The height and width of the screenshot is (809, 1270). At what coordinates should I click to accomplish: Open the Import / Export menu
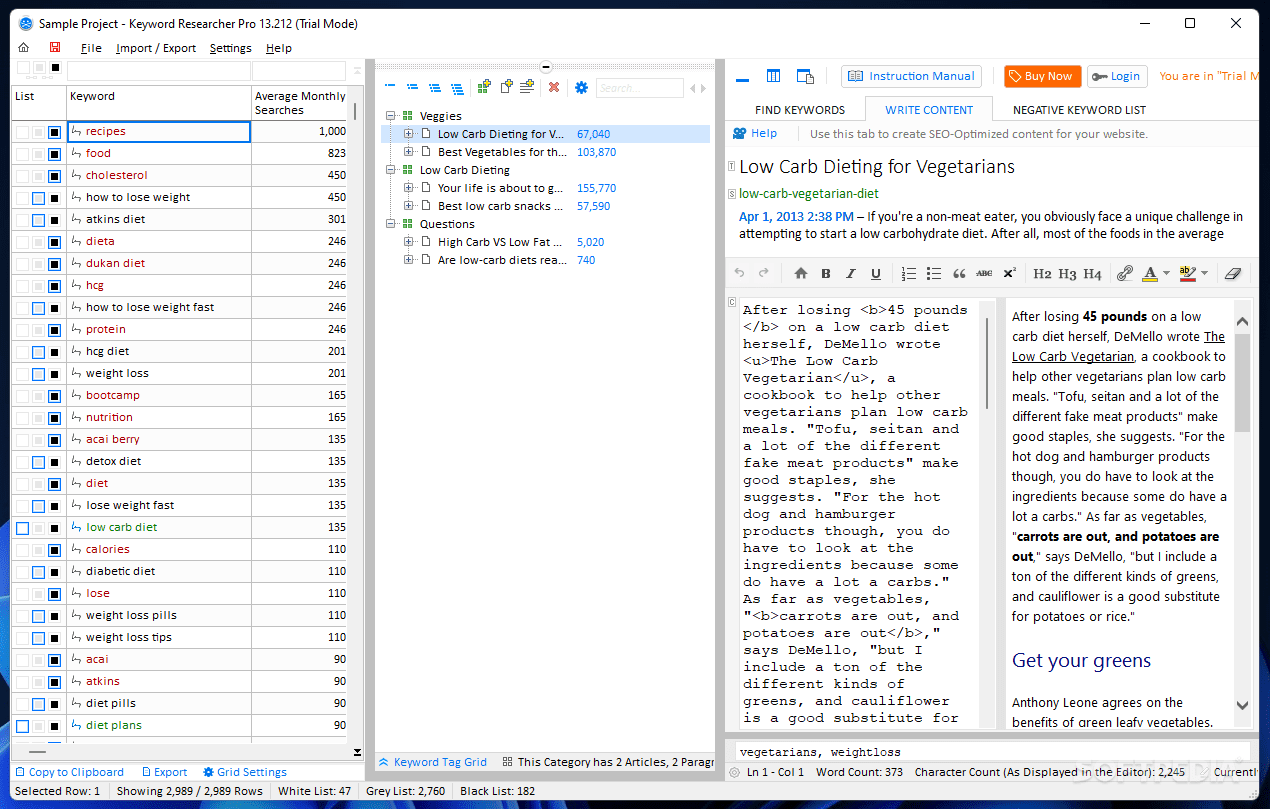[156, 48]
